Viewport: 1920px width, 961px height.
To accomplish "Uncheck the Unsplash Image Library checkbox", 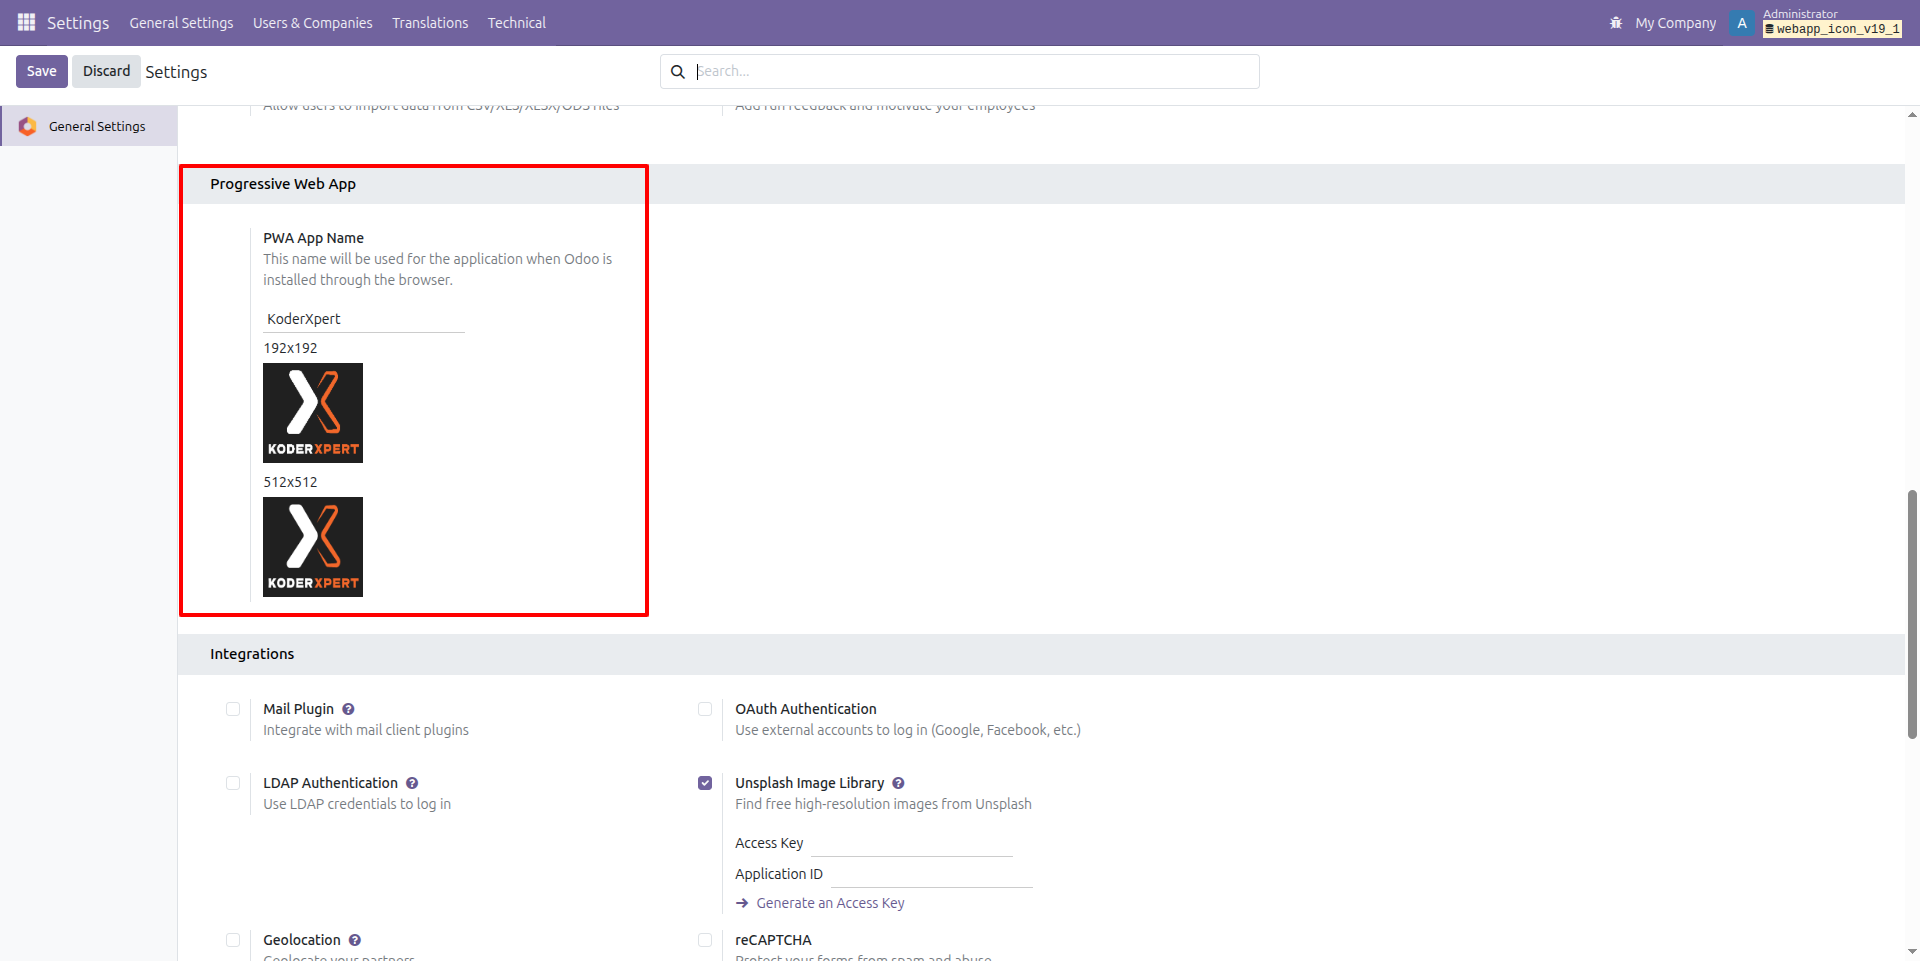I will [x=705, y=783].
